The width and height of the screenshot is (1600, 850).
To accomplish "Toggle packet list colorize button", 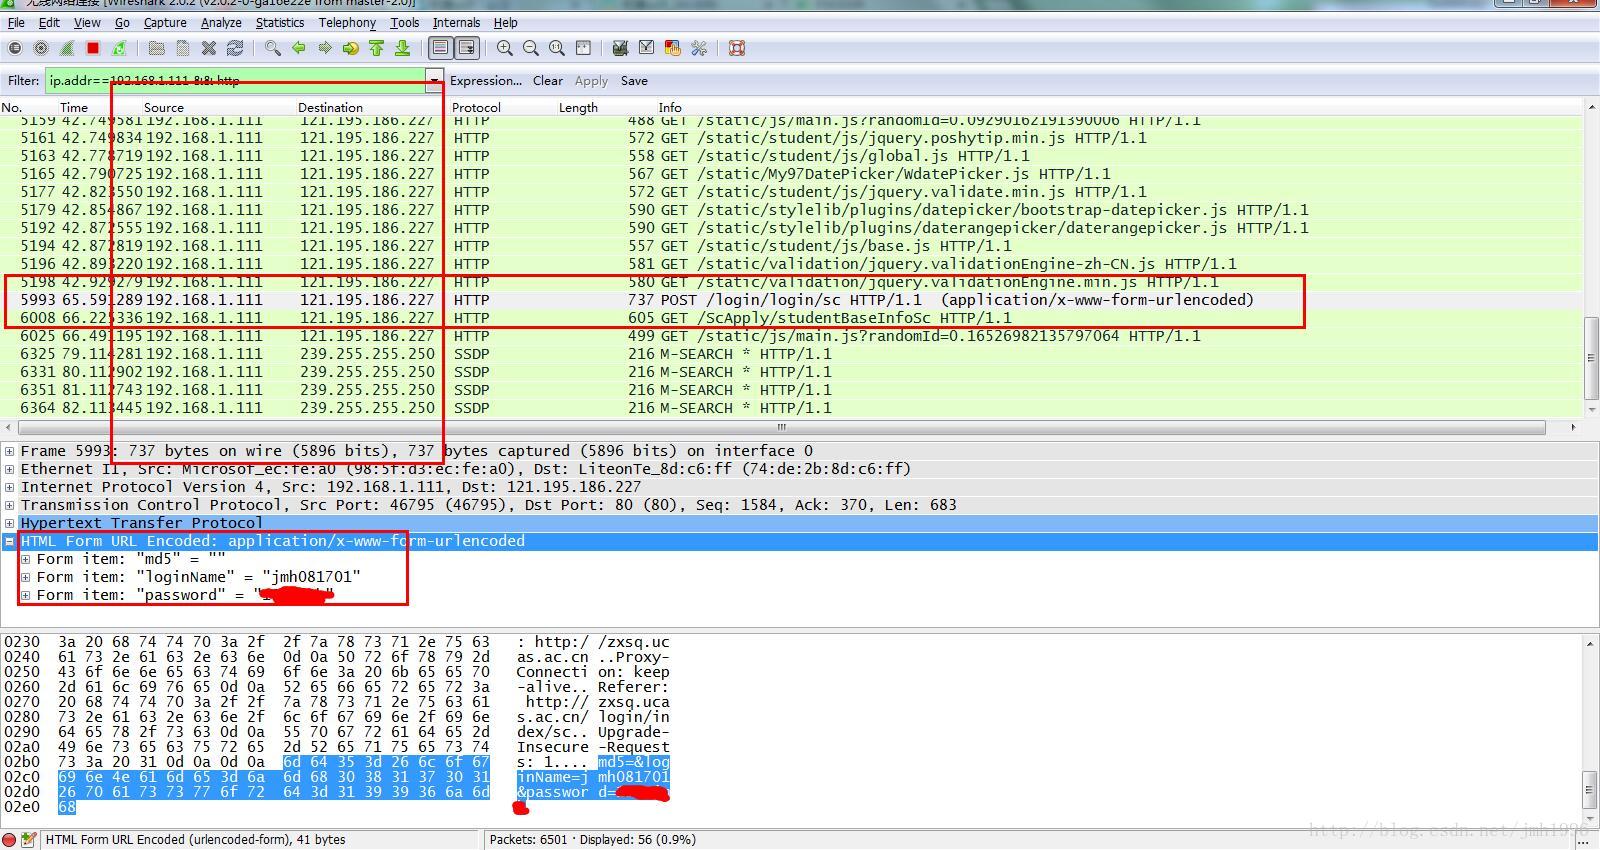I will tap(440, 48).
